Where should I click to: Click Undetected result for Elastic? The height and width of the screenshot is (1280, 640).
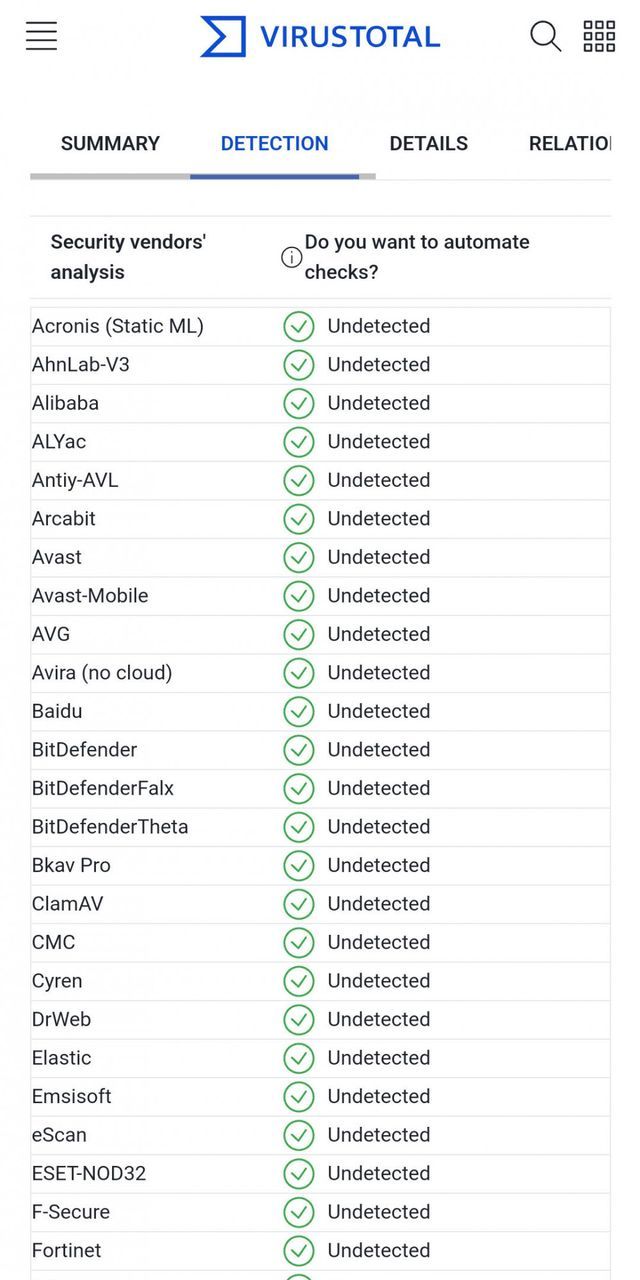[378, 1058]
